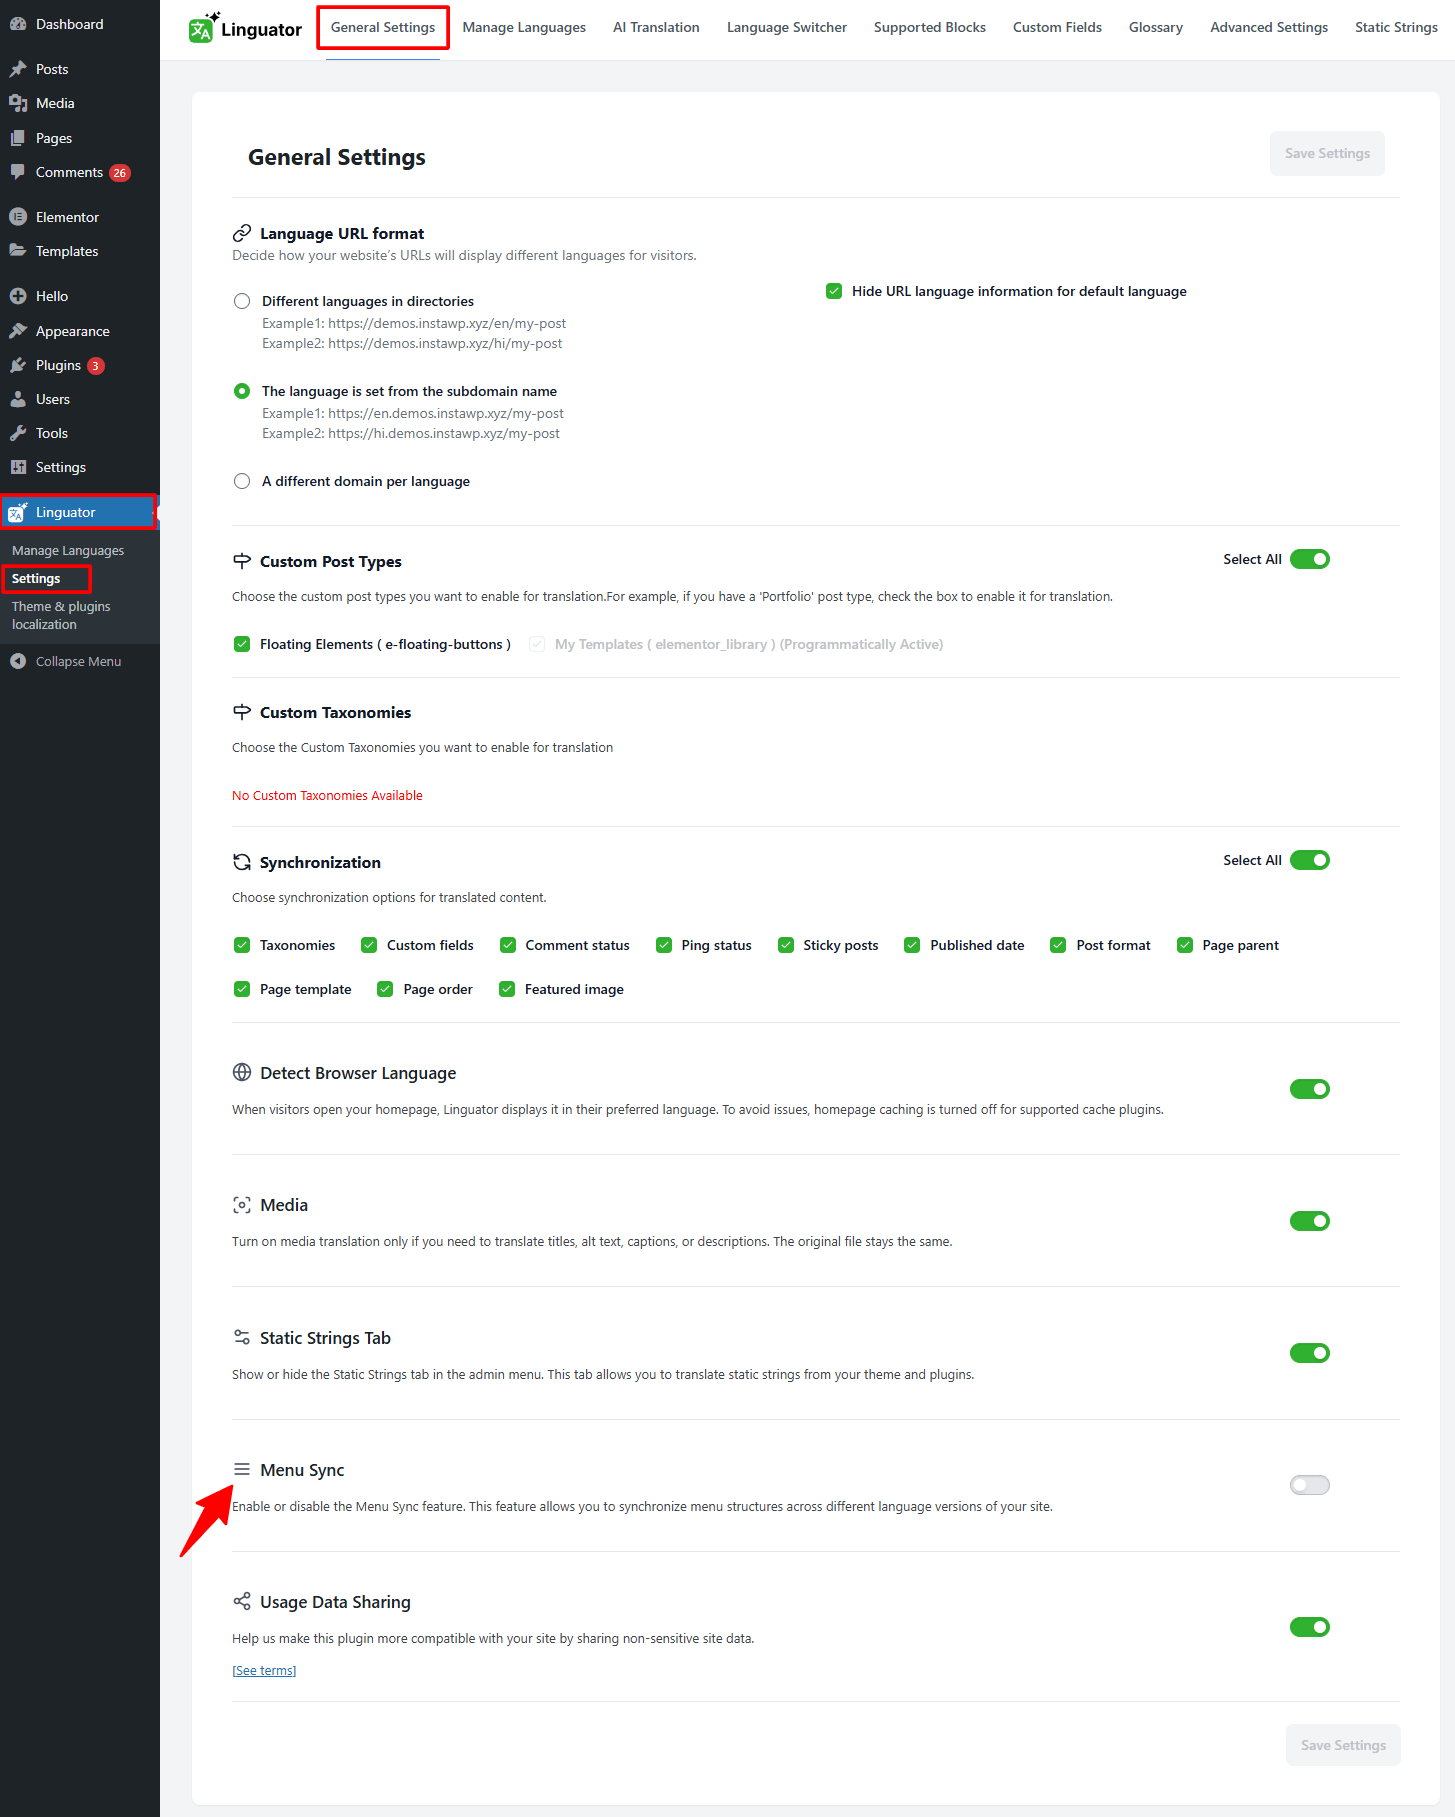Click the Collapse Menu arrow icon
Viewport: 1455px width, 1817px height.
pyautogui.click(x=18, y=661)
